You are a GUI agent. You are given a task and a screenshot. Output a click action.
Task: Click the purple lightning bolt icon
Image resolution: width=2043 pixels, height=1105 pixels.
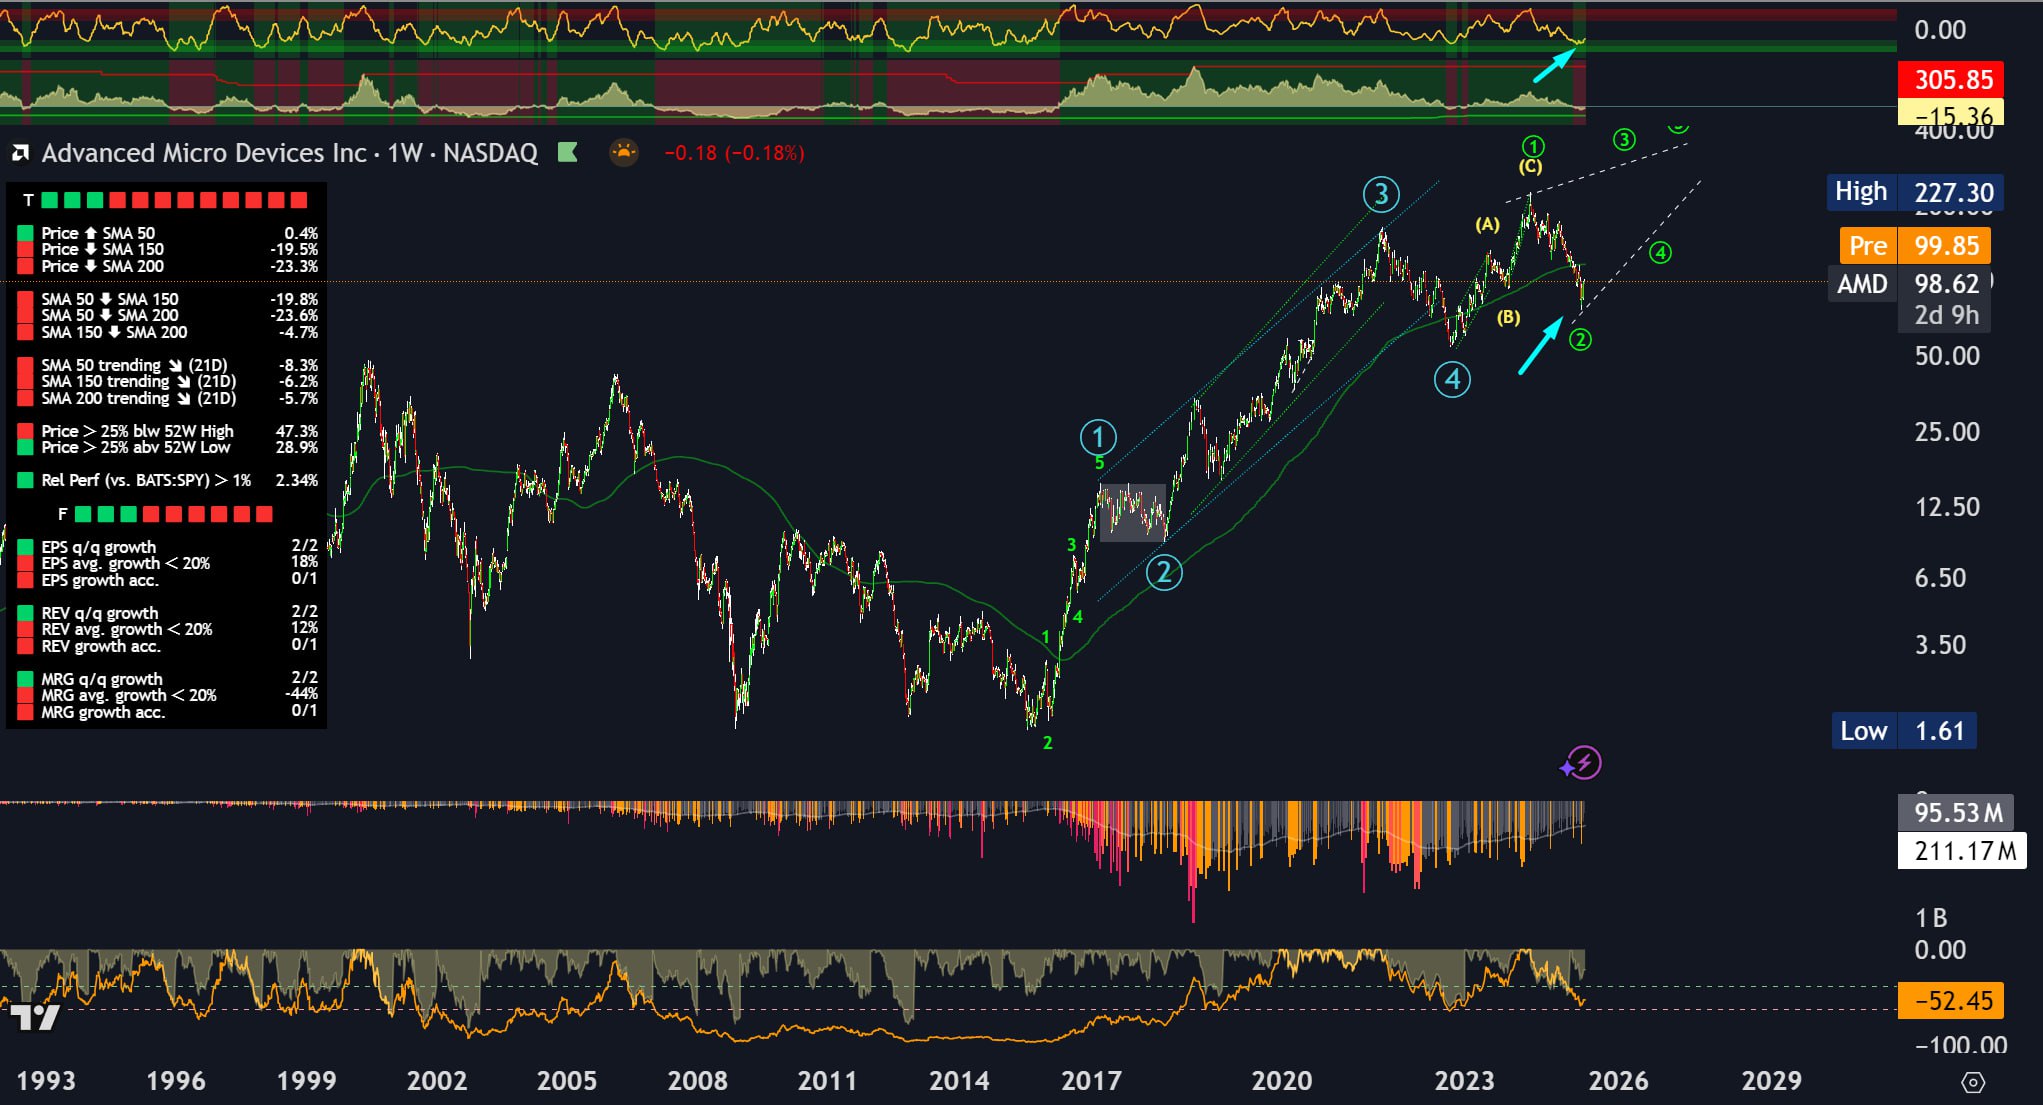(1585, 763)
